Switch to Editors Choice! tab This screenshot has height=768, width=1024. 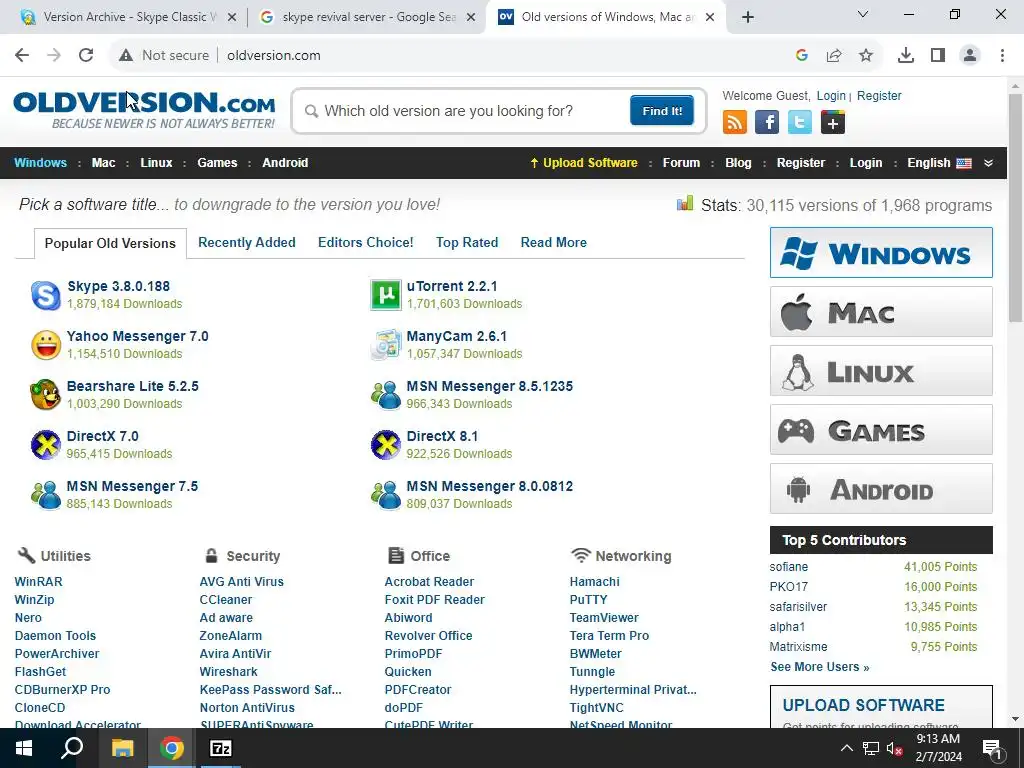(x=366, y=242)
